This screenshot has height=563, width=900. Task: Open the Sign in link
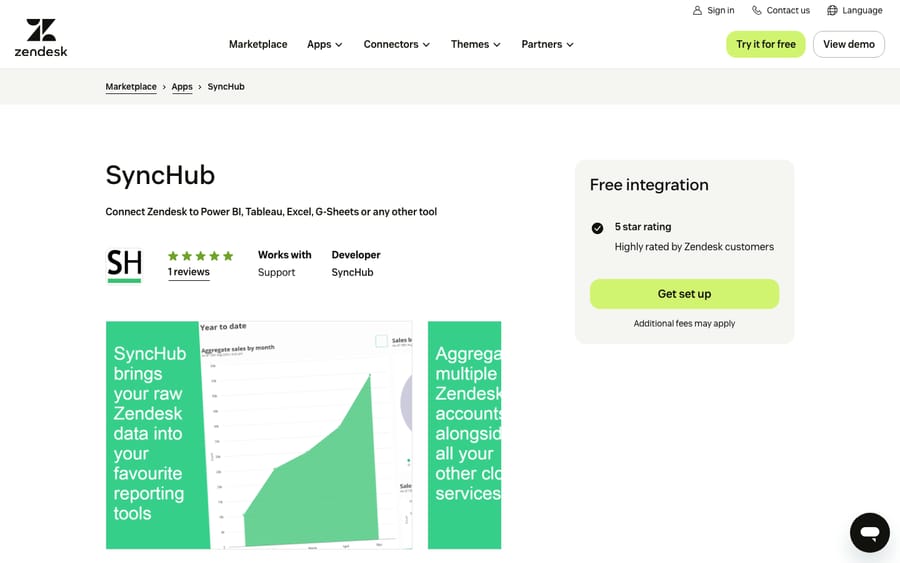tap(713, 10)
